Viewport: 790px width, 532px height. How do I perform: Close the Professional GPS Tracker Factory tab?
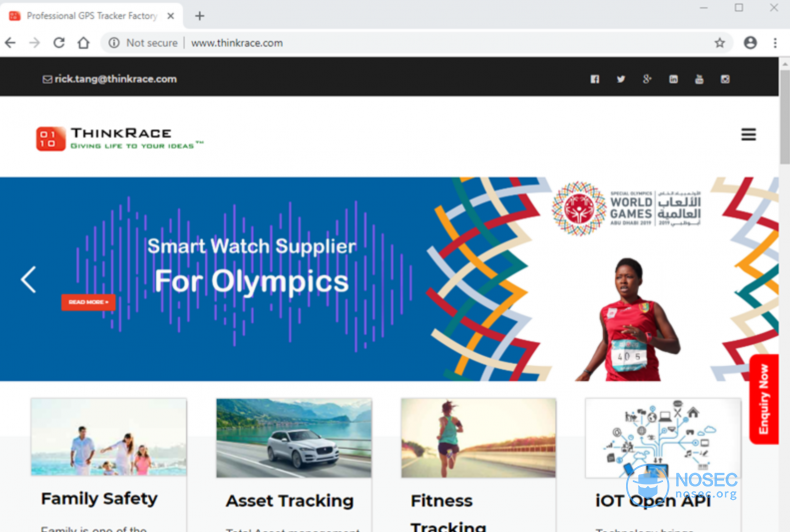pyautogui.click(x=171, y=16)
